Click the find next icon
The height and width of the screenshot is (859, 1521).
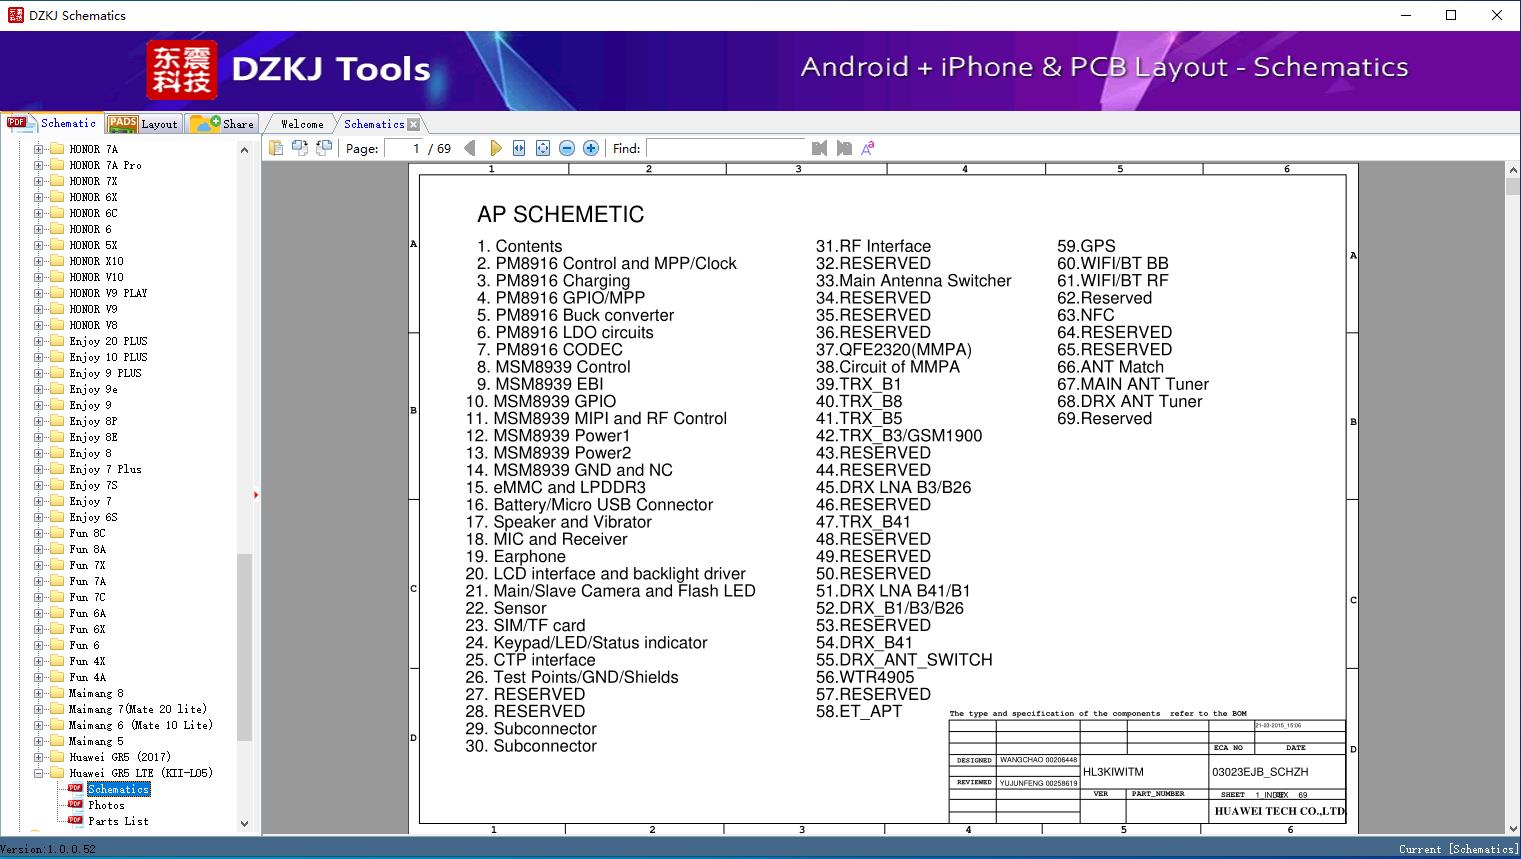(844, 148)
